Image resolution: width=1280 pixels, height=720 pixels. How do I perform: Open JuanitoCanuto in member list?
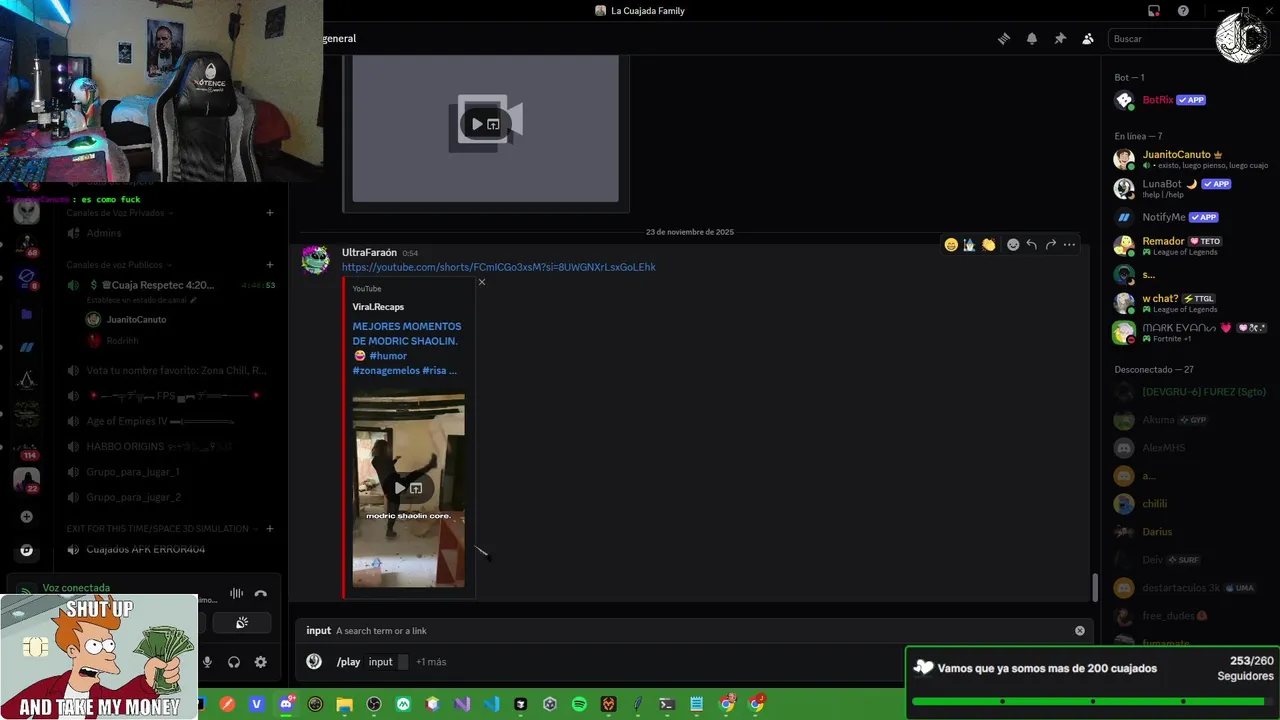pyautogui.click(x=1190, y=159)
